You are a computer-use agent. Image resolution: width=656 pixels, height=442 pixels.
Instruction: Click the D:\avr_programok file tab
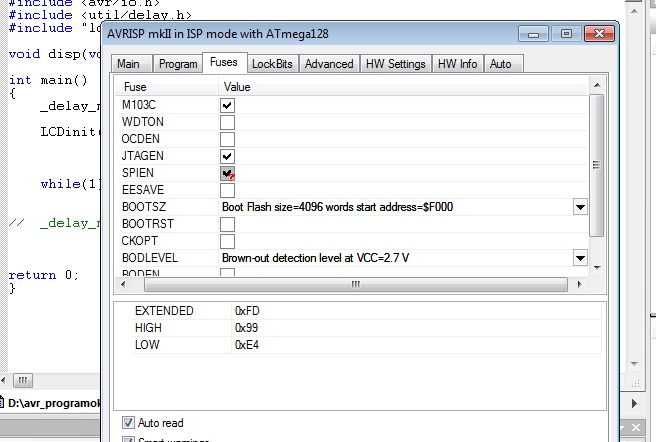(x=50, y=403)
